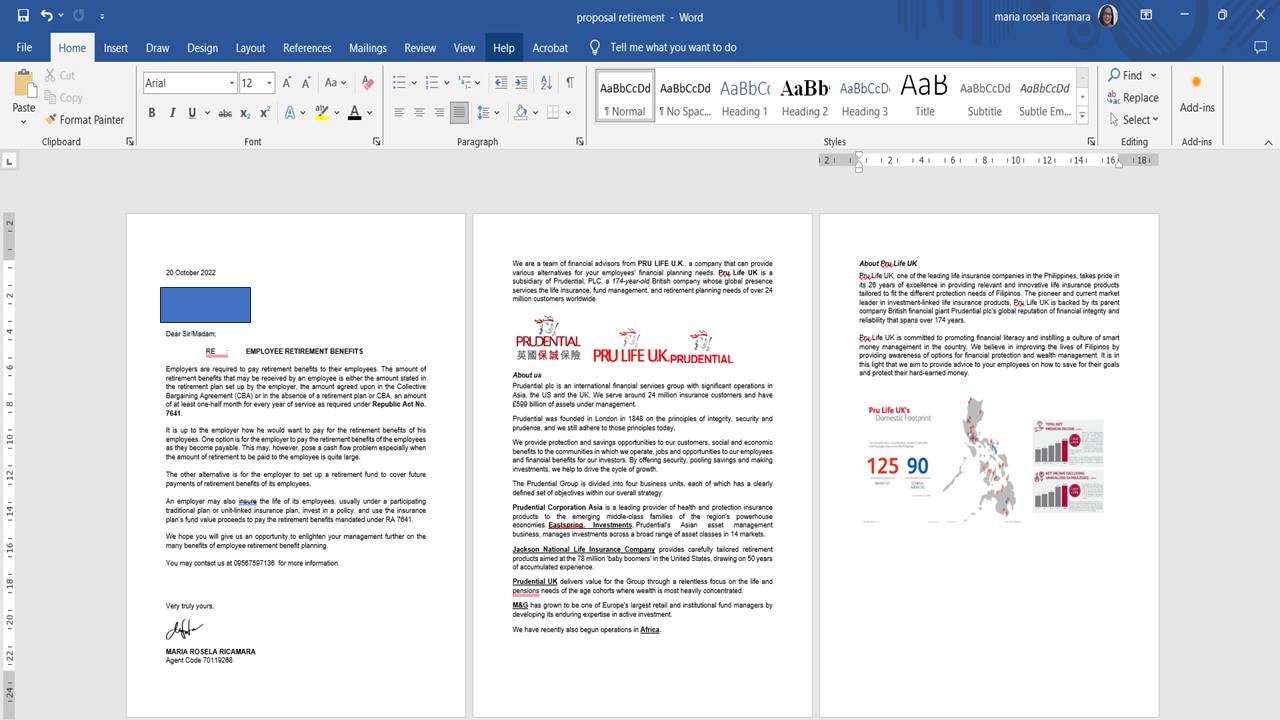Image resolution: width=1280 pixels, height=720 pixels.
Task: Decrease font size with Shrink Font
Action: point(308,83)
